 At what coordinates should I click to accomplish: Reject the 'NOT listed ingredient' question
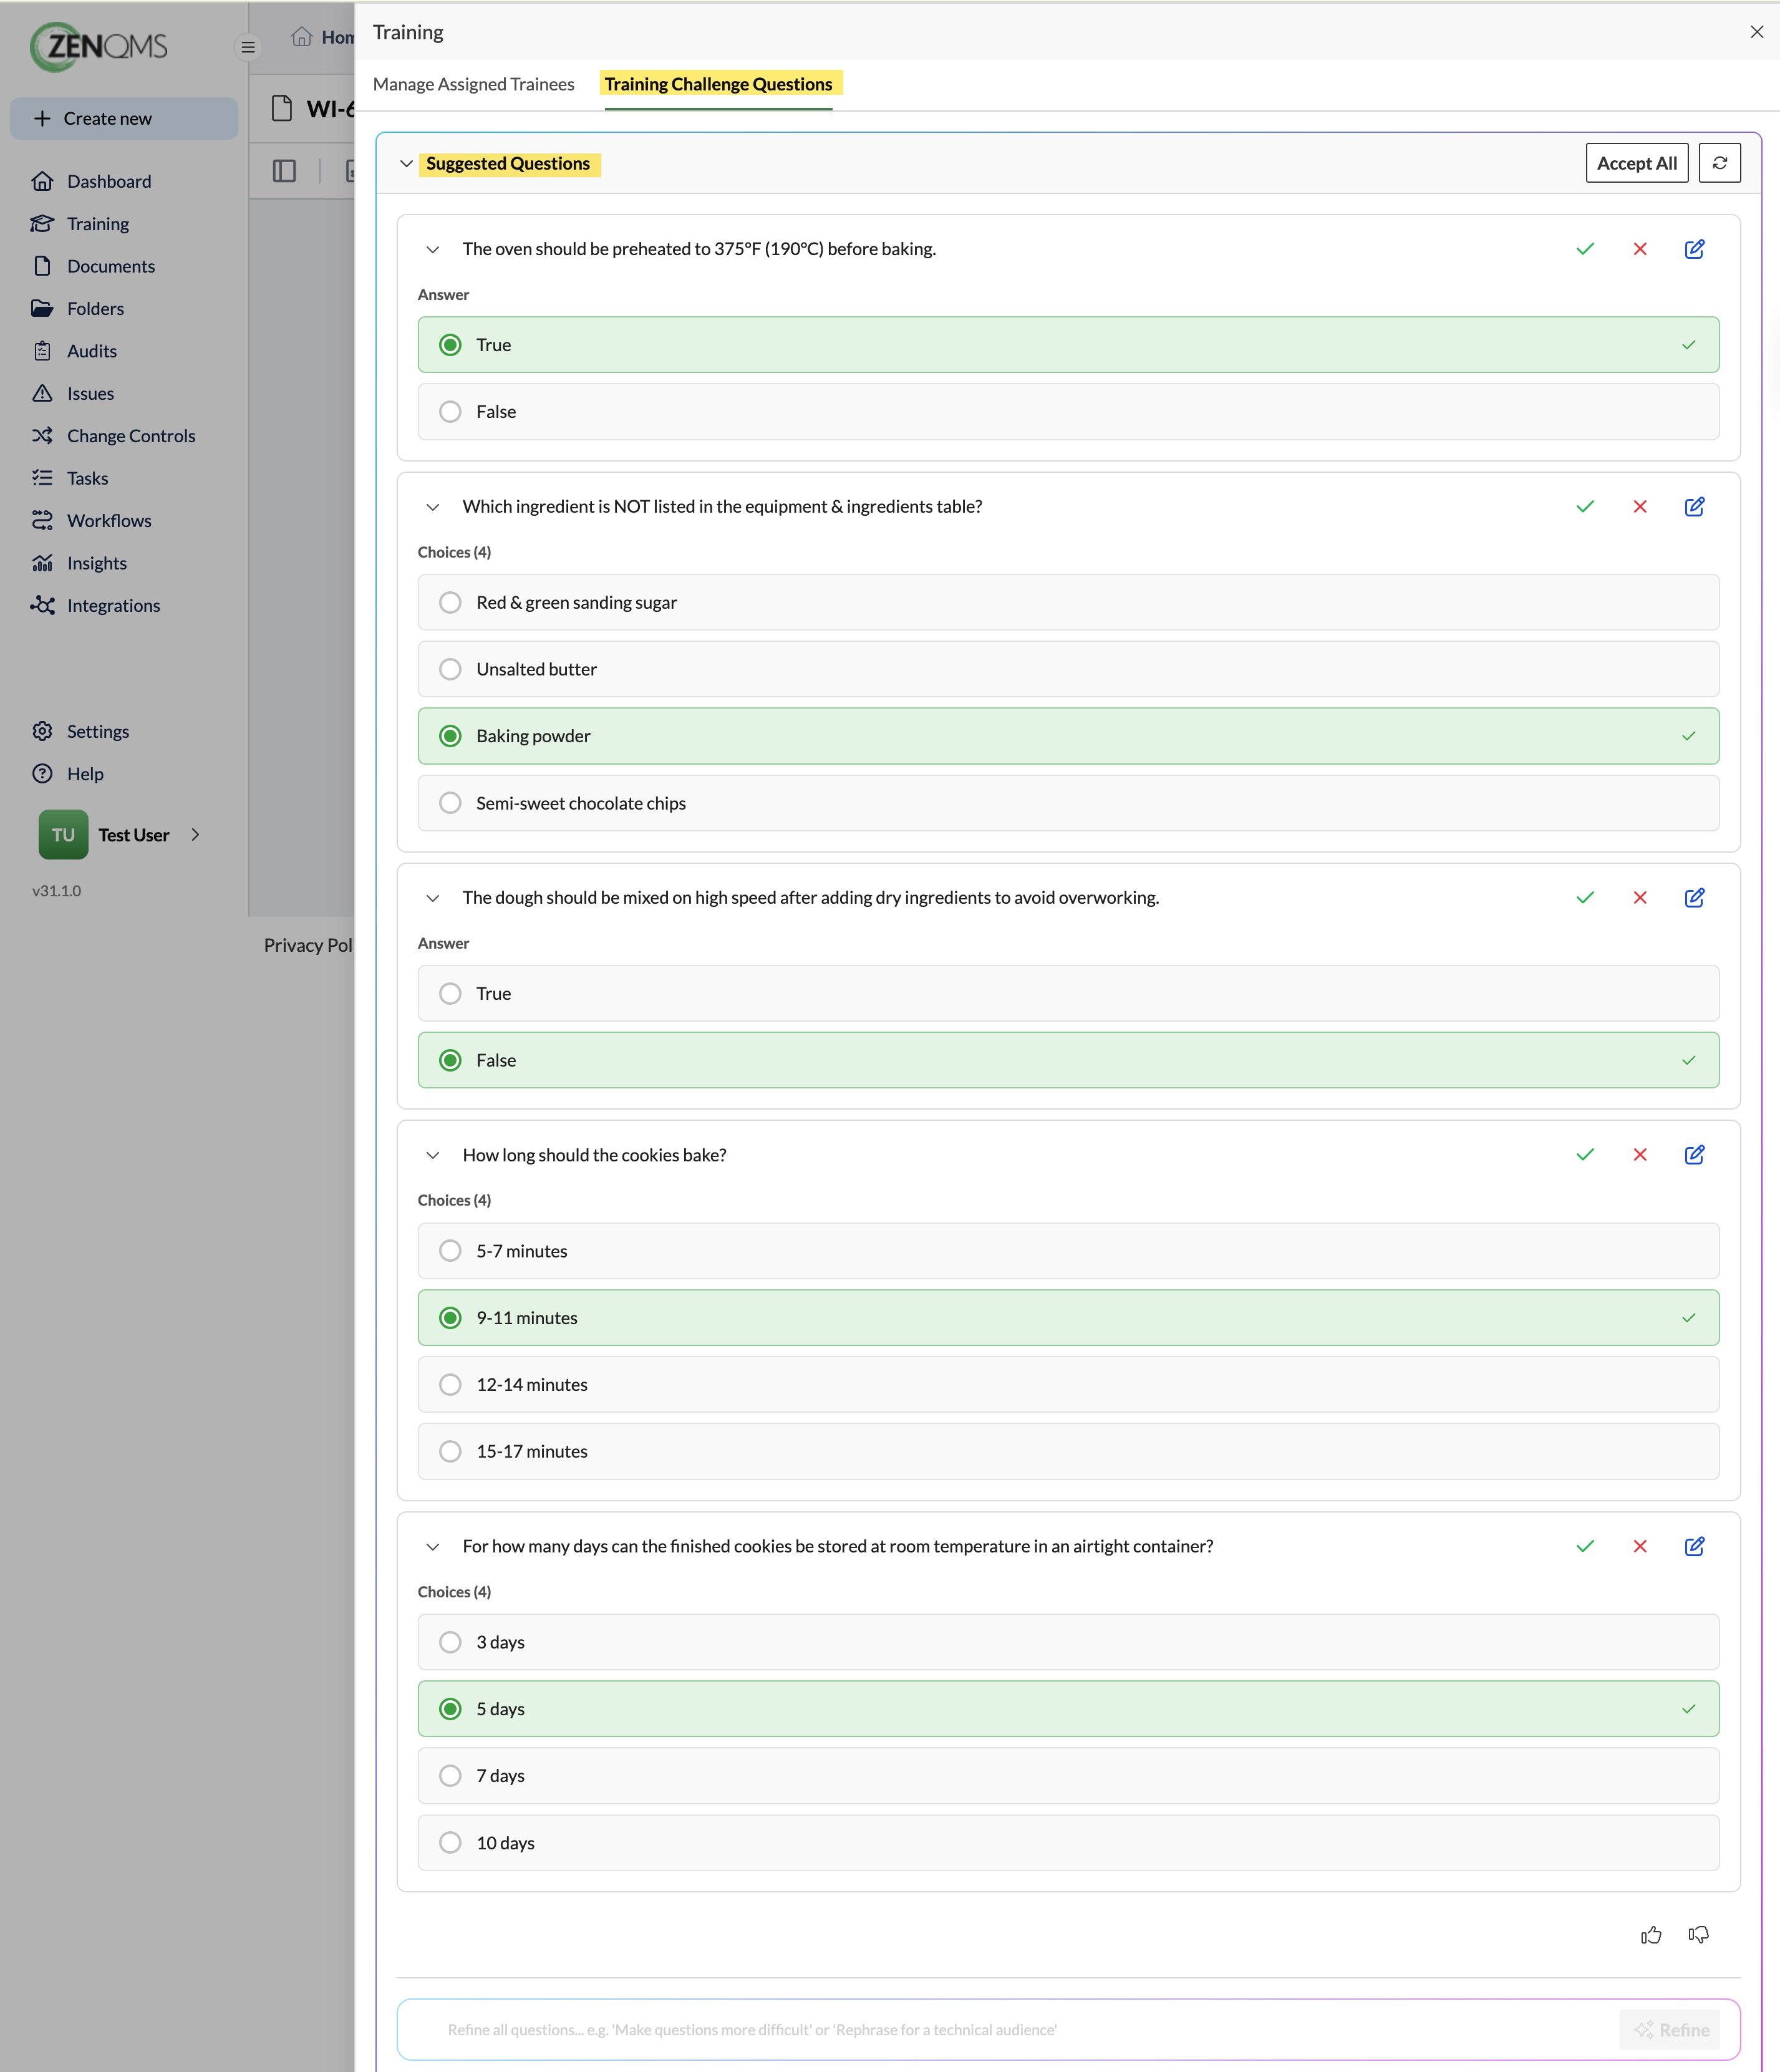1640,507
